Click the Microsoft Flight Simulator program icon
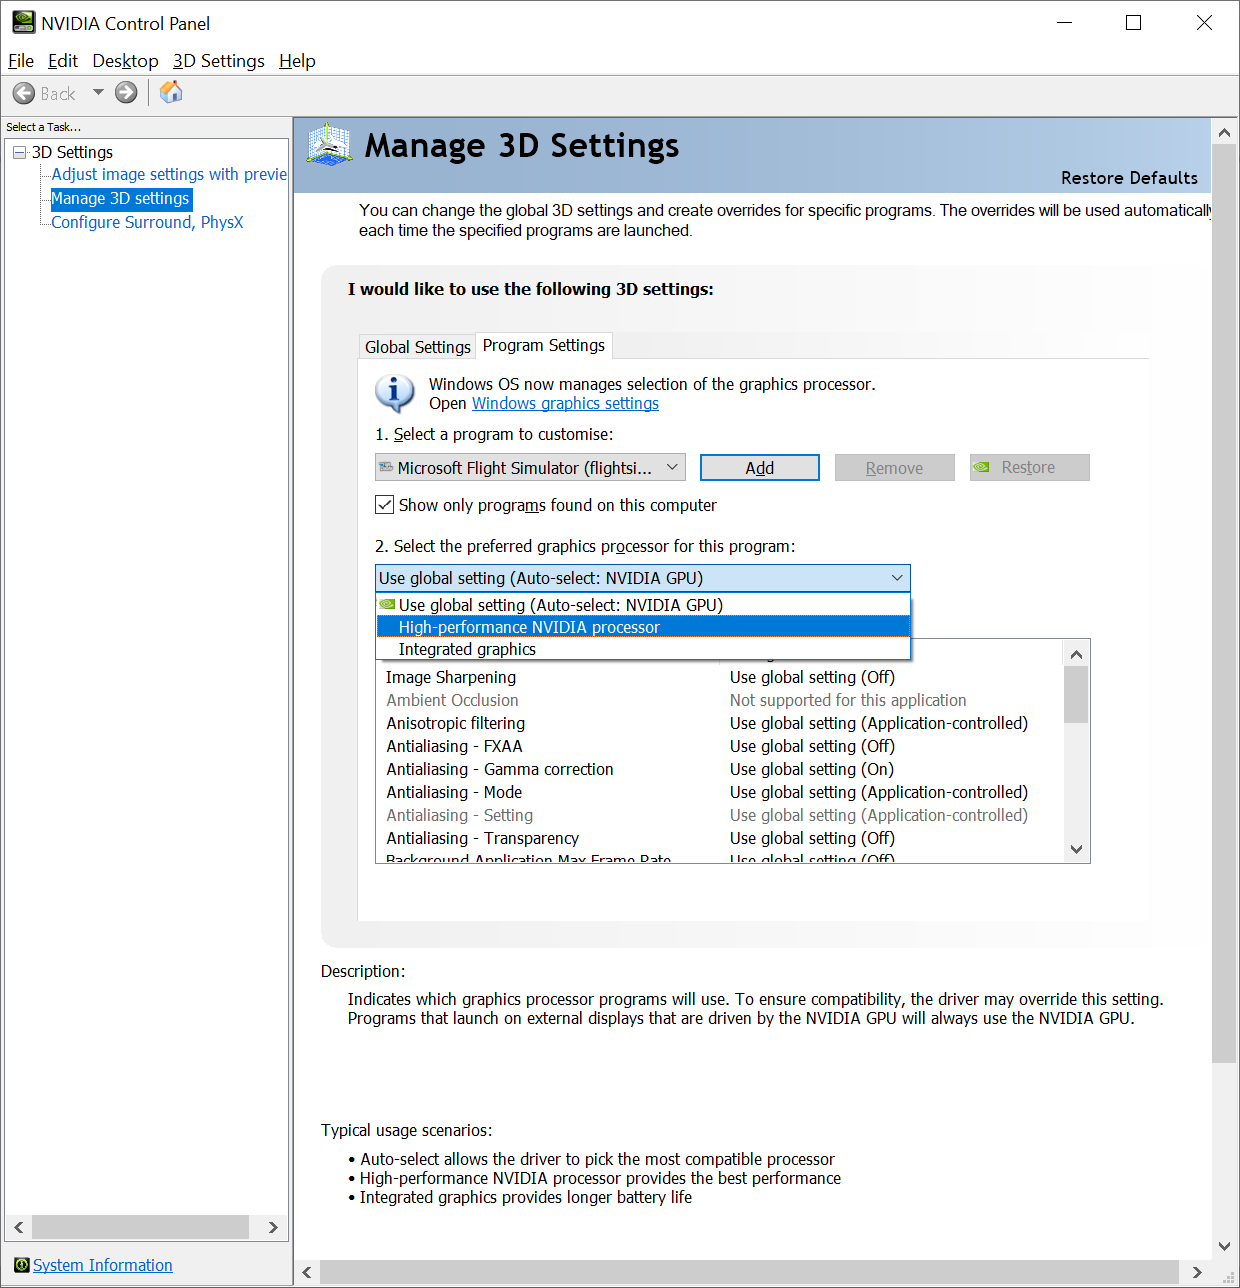1240x1288 pixels. [x=386, y=468]
